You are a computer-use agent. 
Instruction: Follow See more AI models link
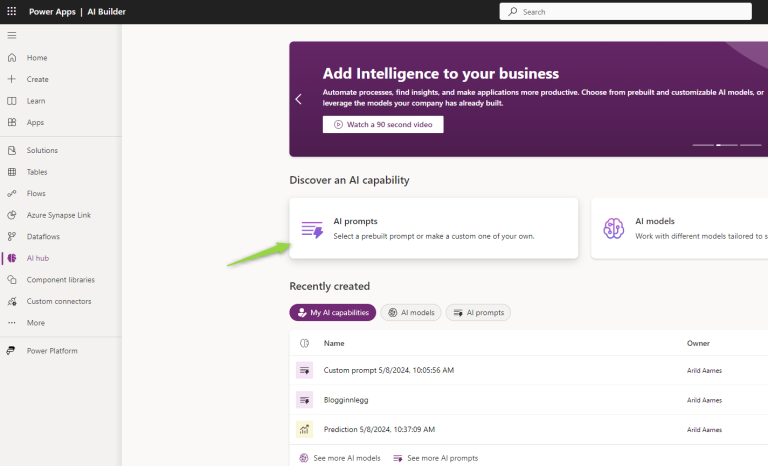(x=340, y=458)
